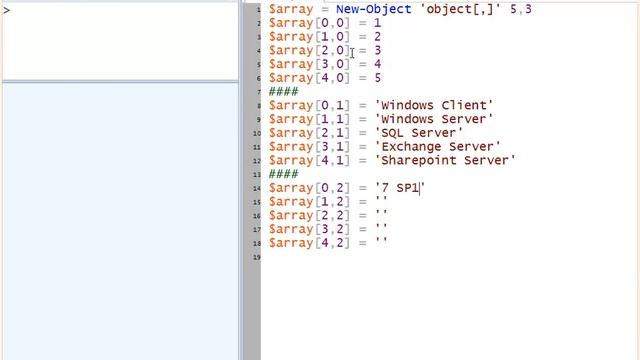
Task: Click the code line "$array = New-Object 'object[,]' 5,3"
Action: pos(400,9)
